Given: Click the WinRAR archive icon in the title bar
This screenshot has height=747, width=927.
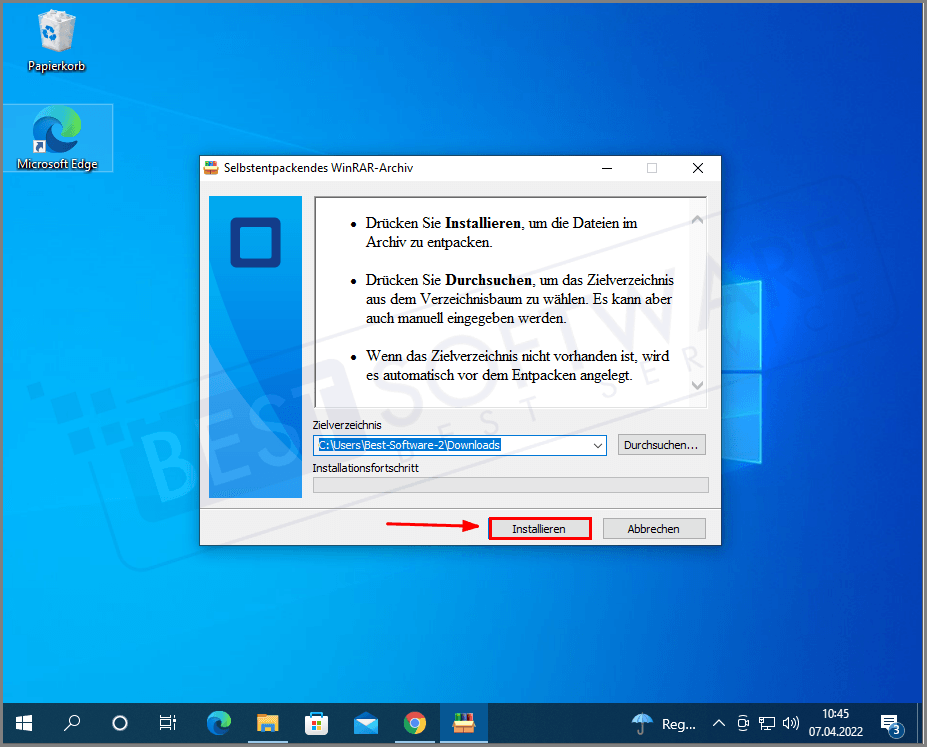Looking at the screenshot, I should pyautogui.click(x=210, y=167).
